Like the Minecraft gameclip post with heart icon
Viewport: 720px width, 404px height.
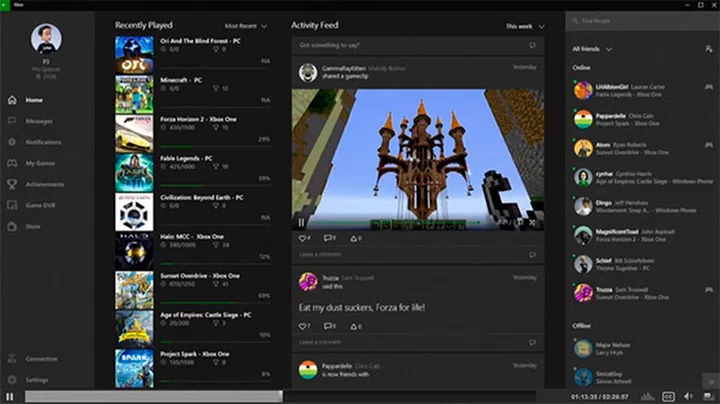pos(303,238)
